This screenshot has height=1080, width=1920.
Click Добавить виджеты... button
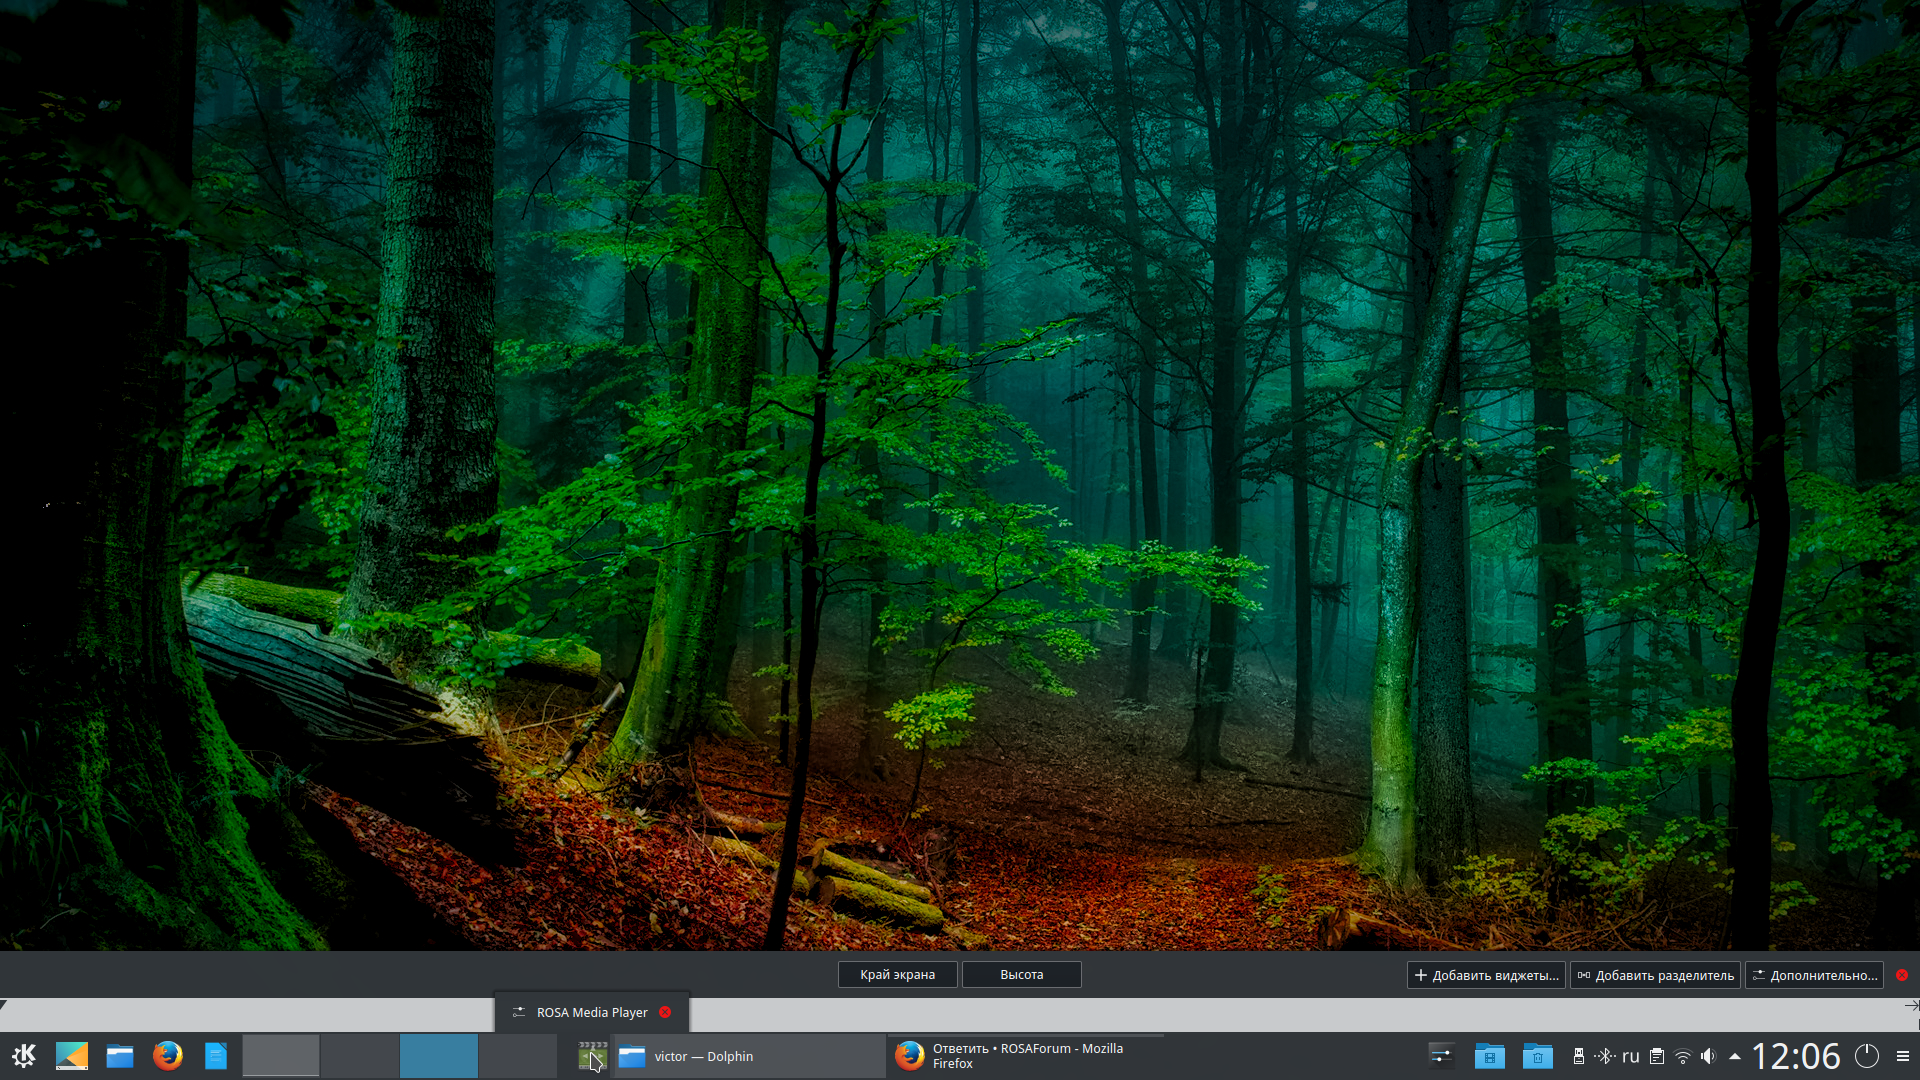[1486, 975]
